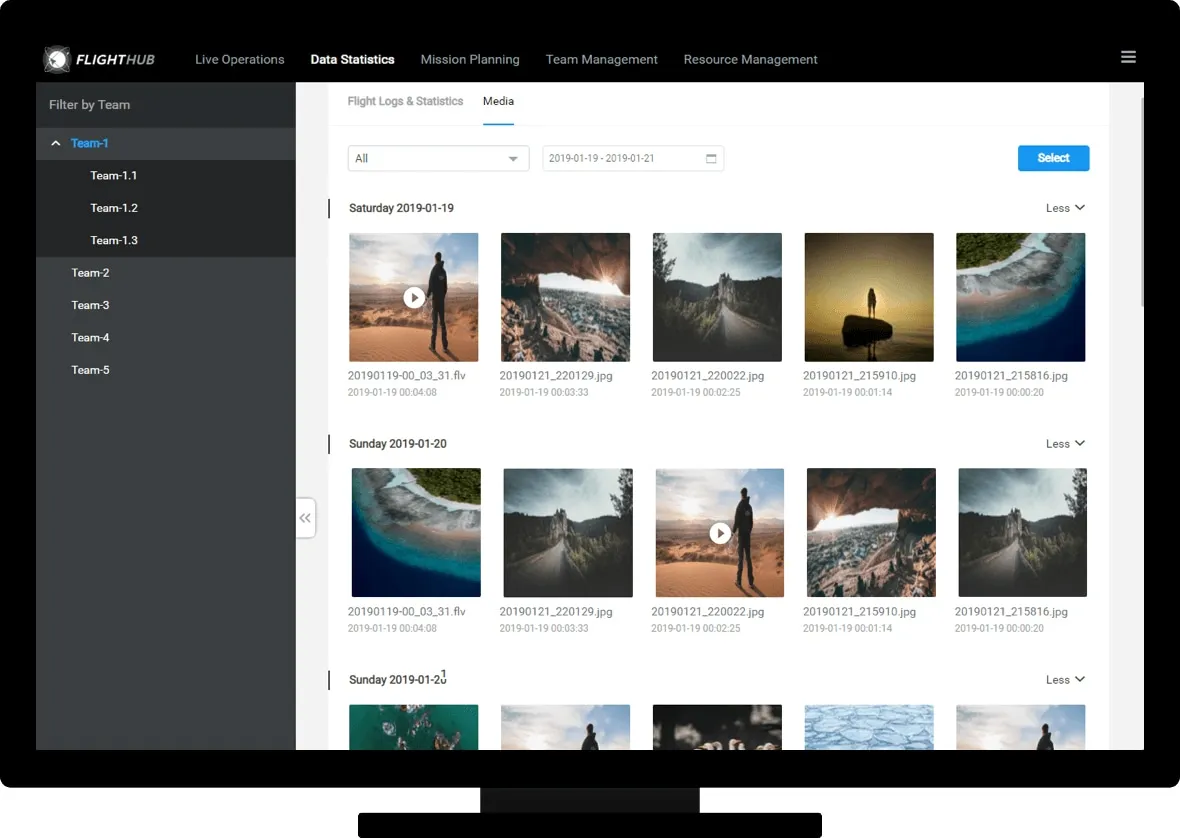Go to Live Operations
Image resolution: width=1180 pixels, height=838 pixels.
tap(239, 60)
